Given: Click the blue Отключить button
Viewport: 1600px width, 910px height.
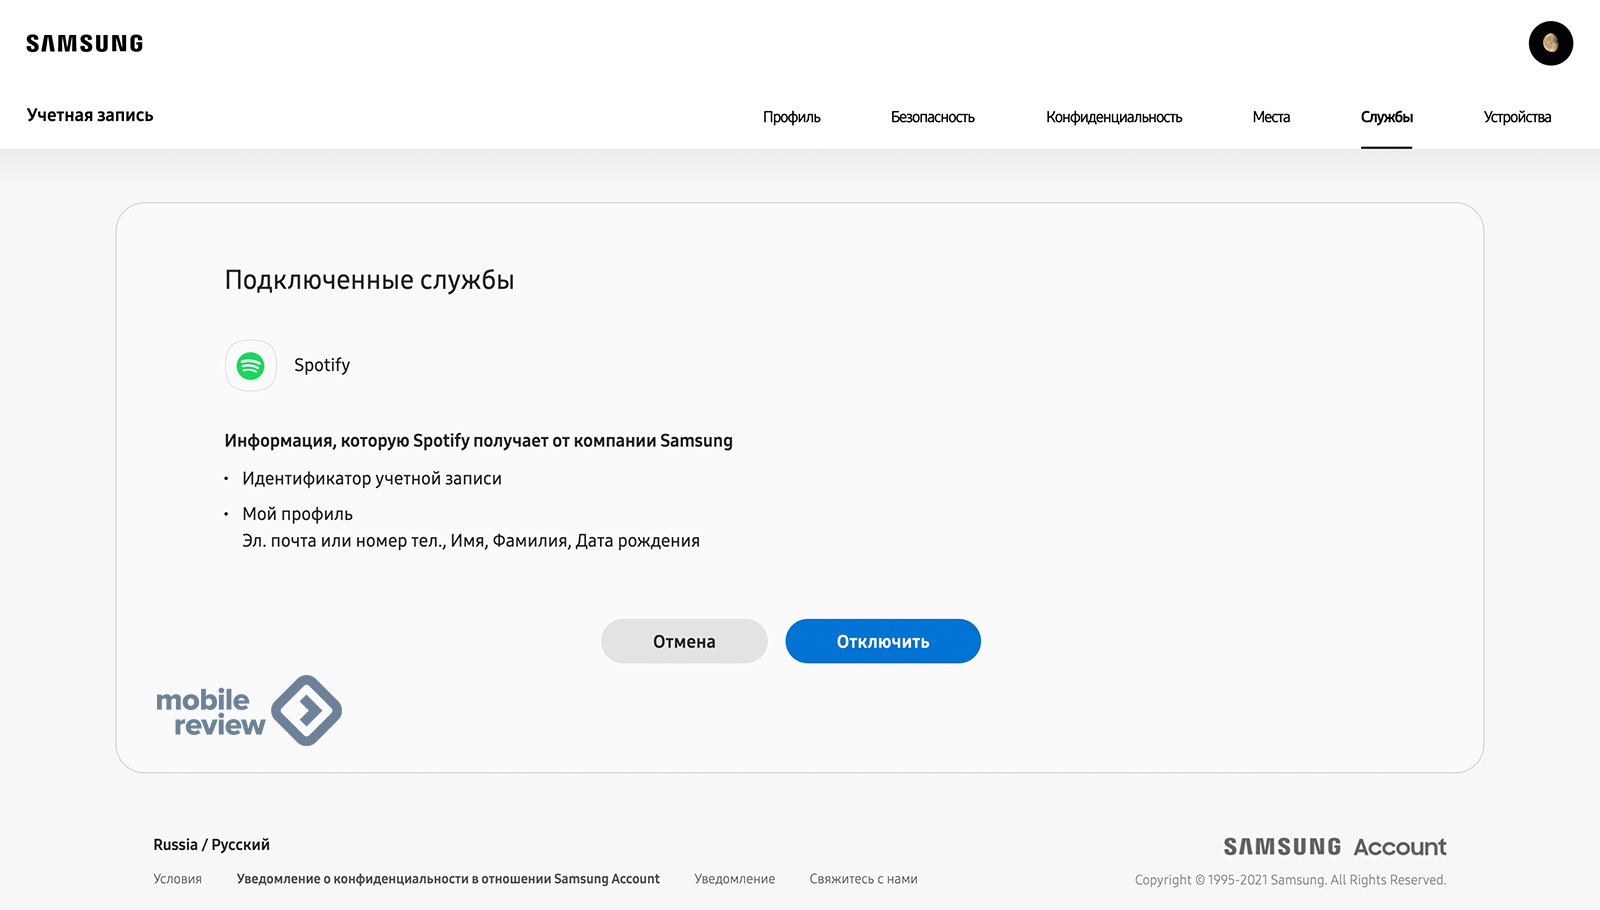Looking at the screenshot, I should coord(883,641).
